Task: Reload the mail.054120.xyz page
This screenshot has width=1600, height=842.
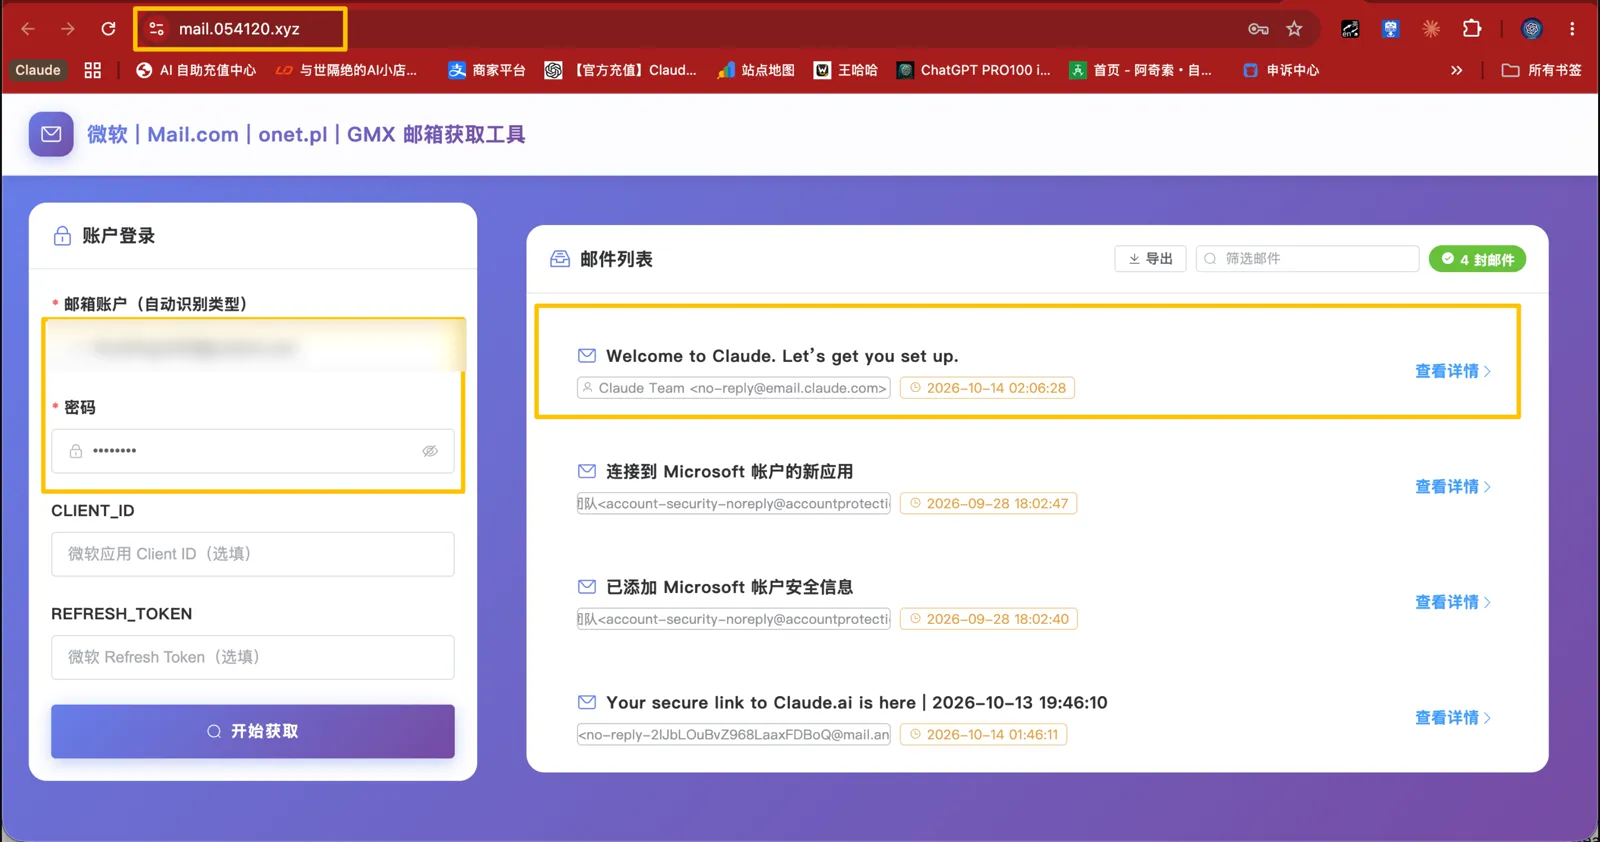Action: 108,29
